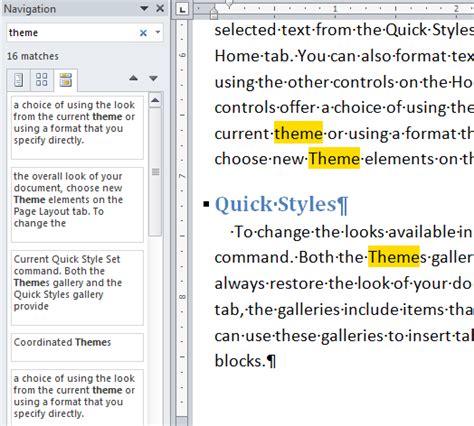The width and height of the screenshot is (474, 426).
Task: Select the search results browse tab
Action: (66, 80)
